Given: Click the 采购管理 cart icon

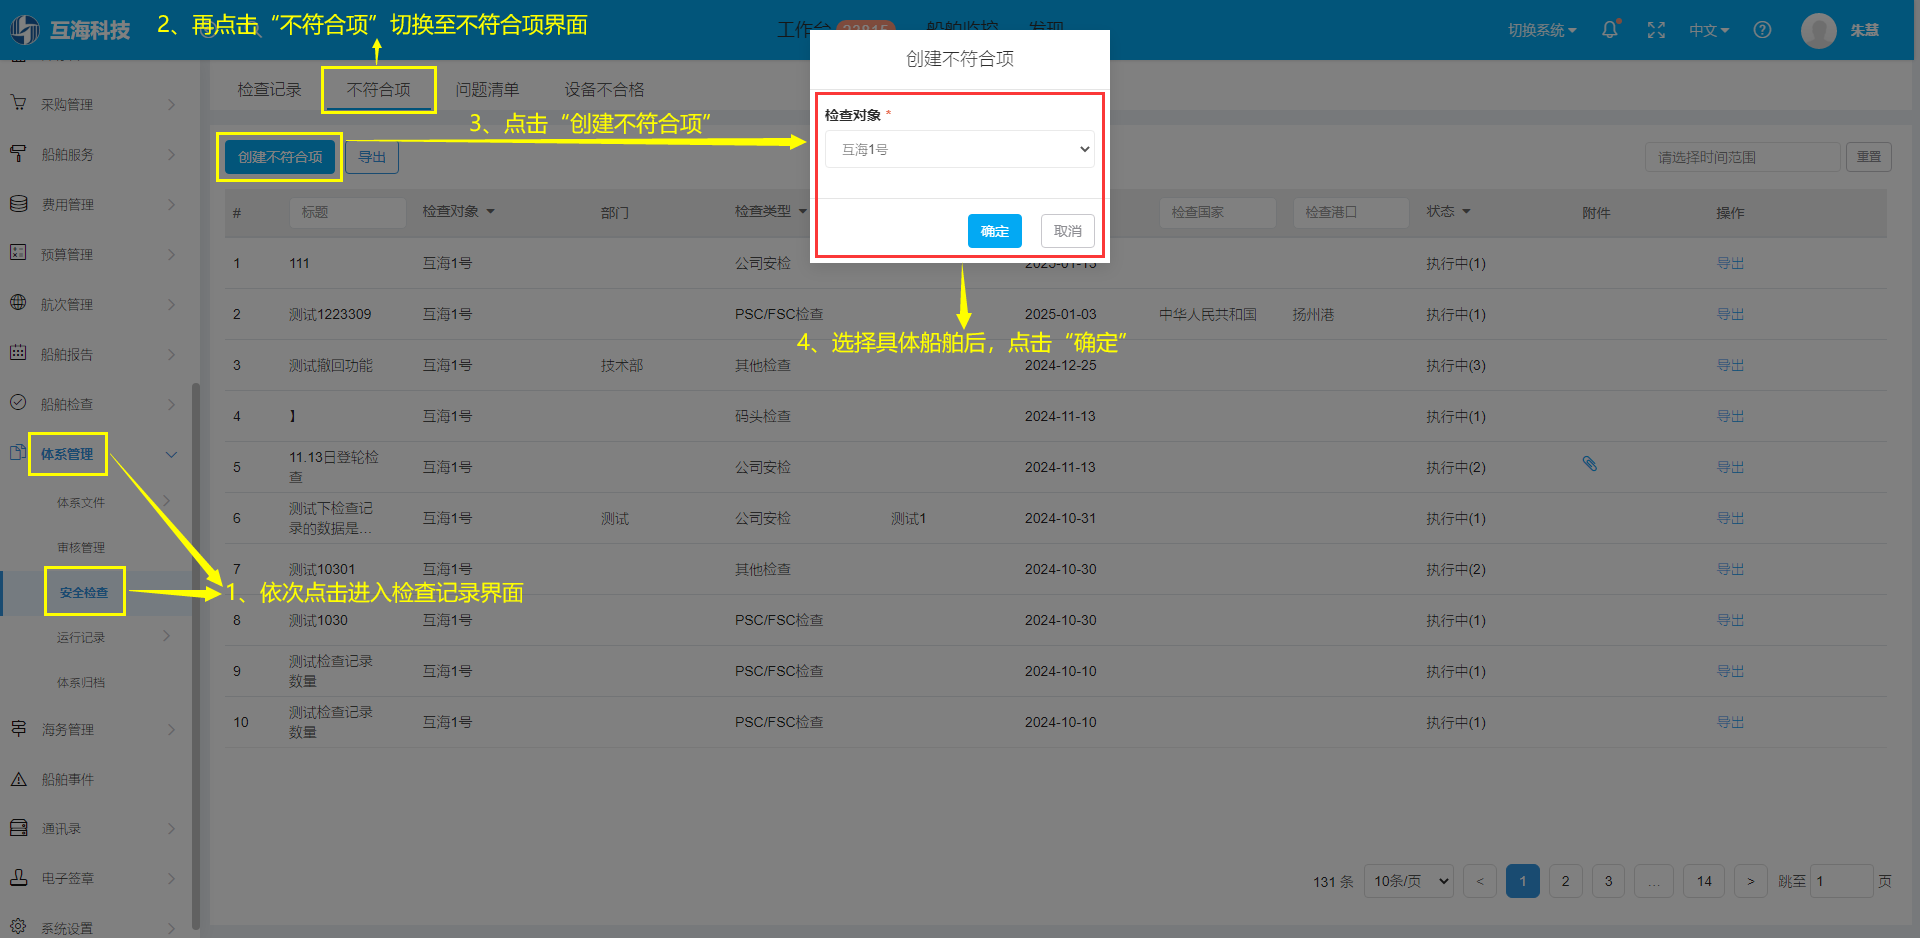Looking at the screenshot, I should [x=18, y=103].
